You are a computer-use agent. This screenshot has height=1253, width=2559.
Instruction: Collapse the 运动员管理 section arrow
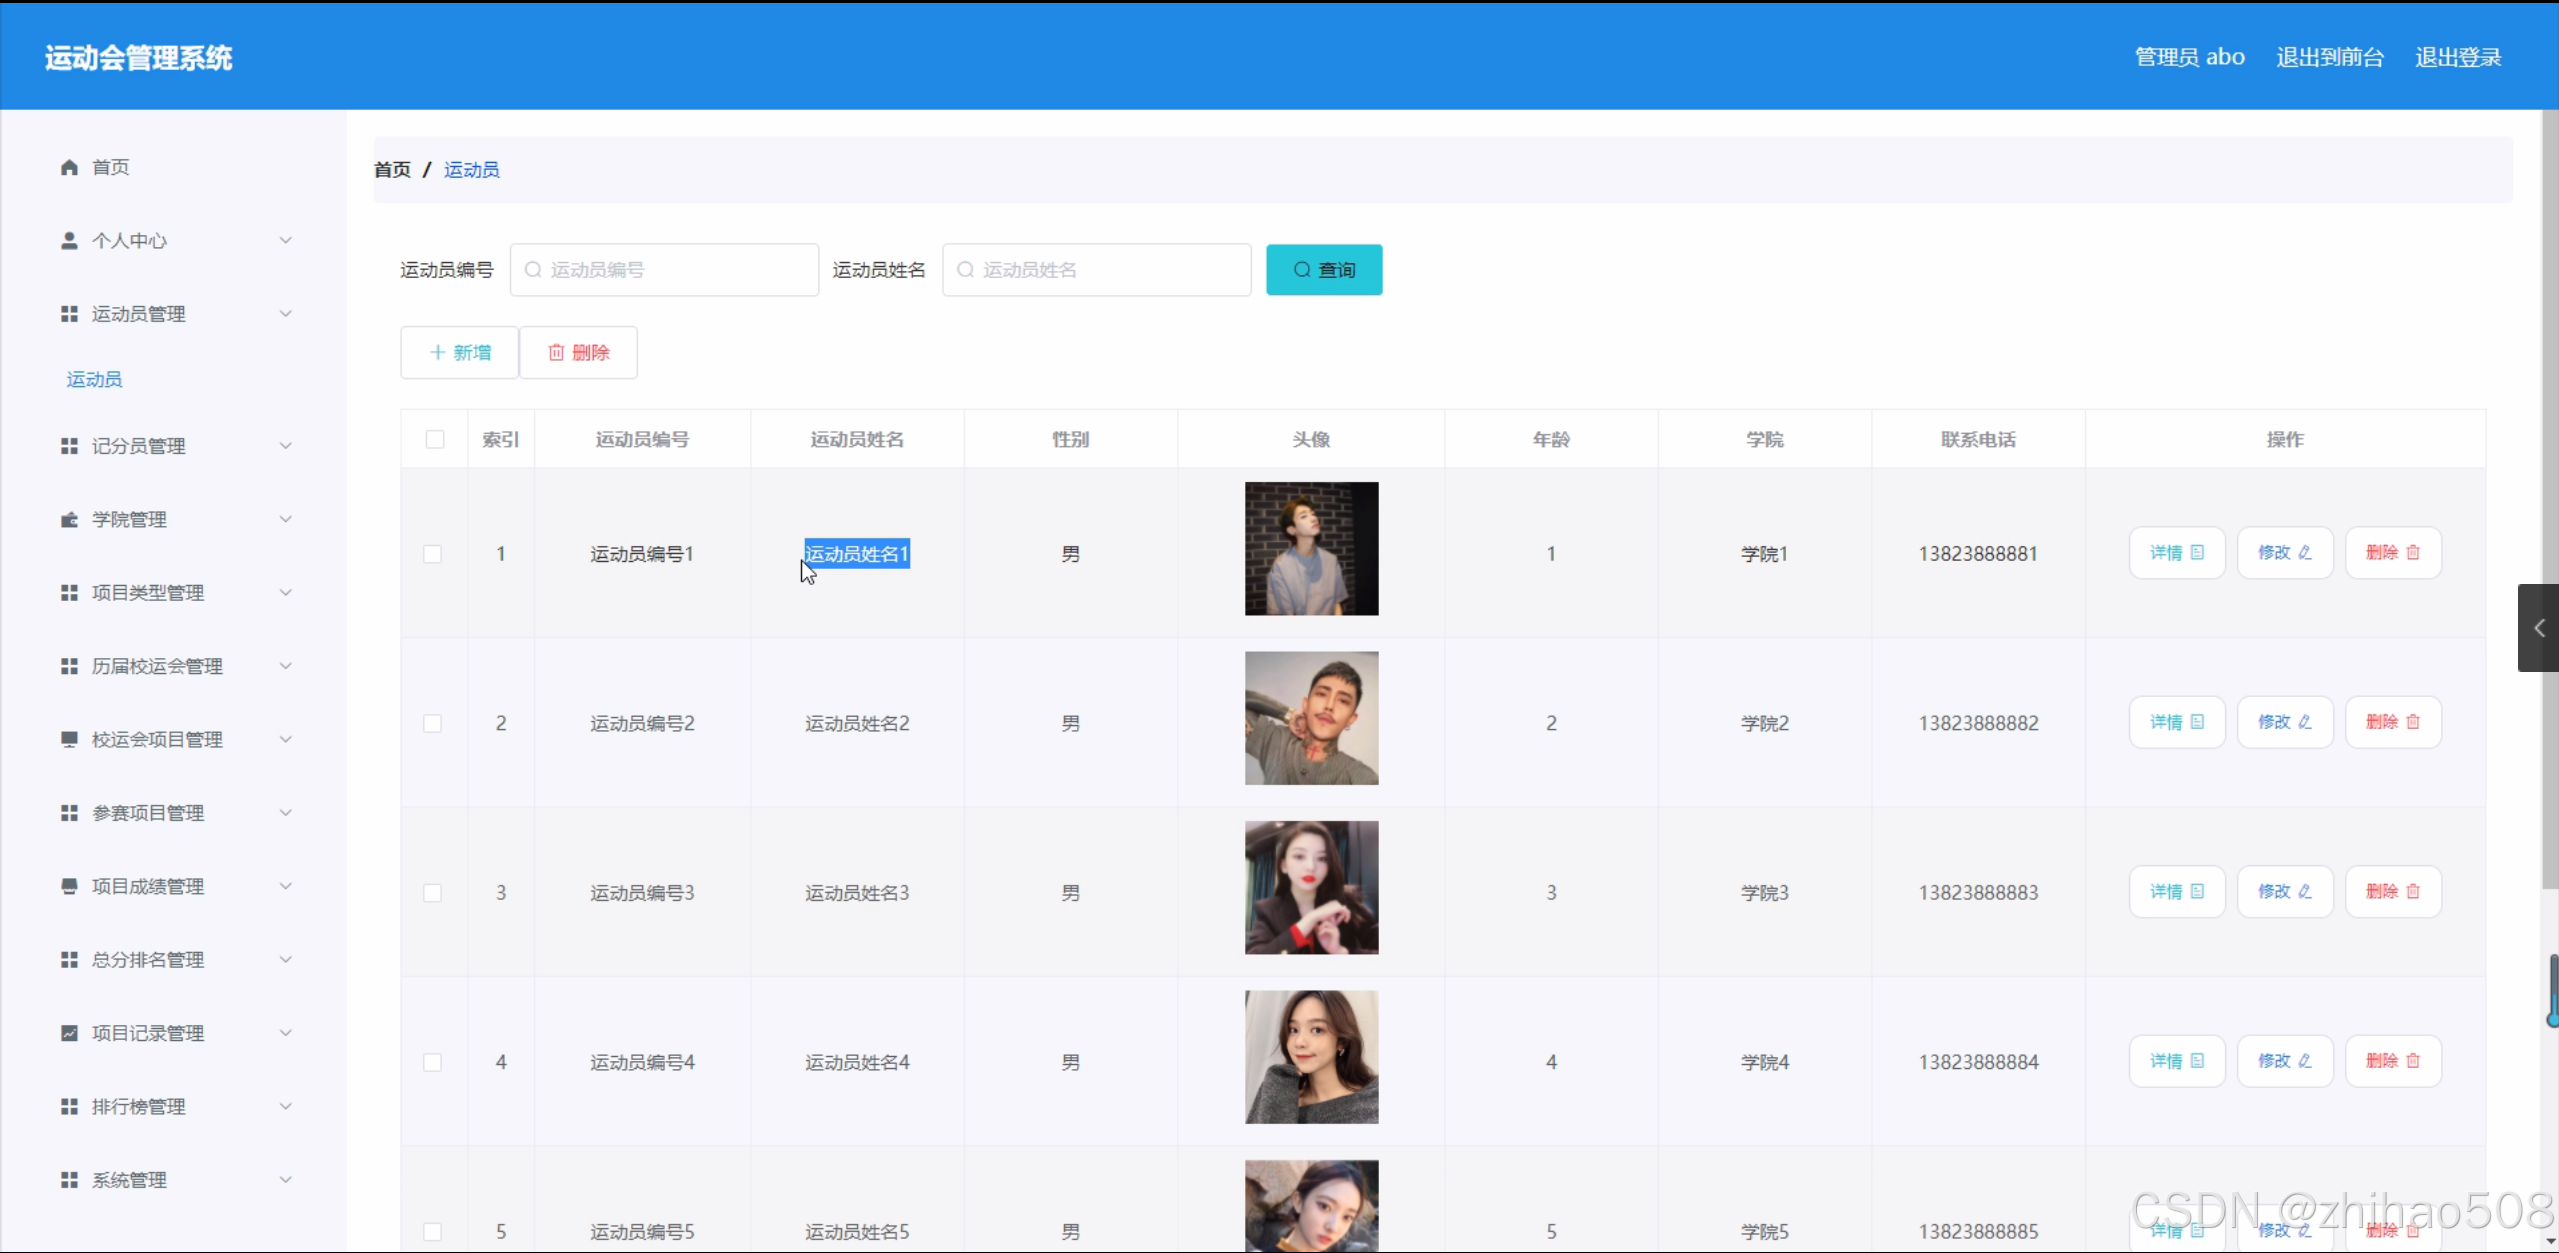click(x=286, y=314)
